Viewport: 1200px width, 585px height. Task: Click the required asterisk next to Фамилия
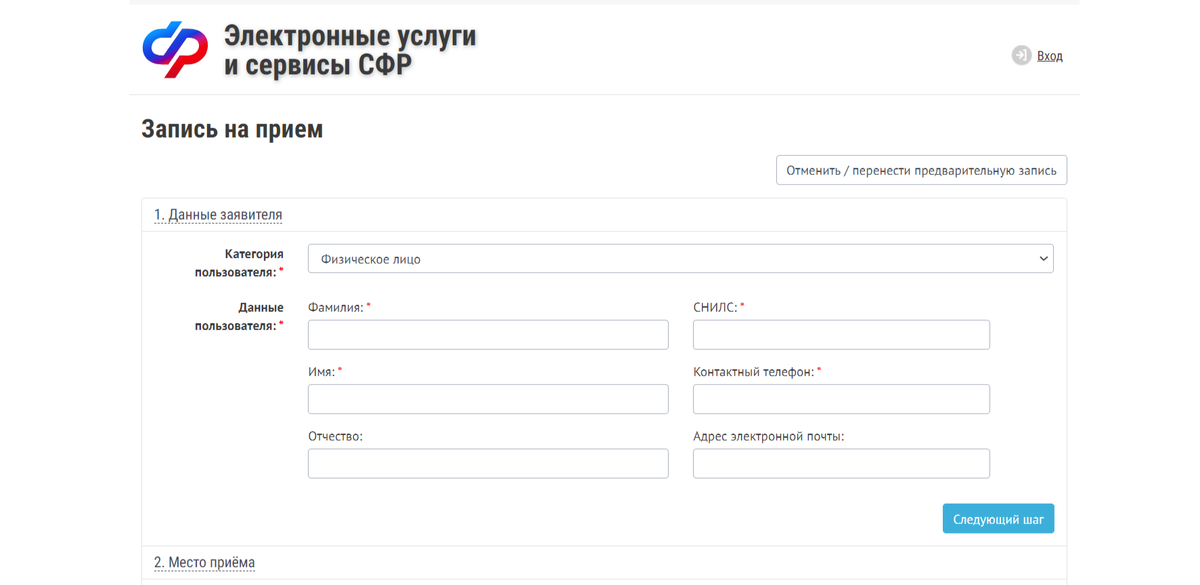tap(369, 306)
